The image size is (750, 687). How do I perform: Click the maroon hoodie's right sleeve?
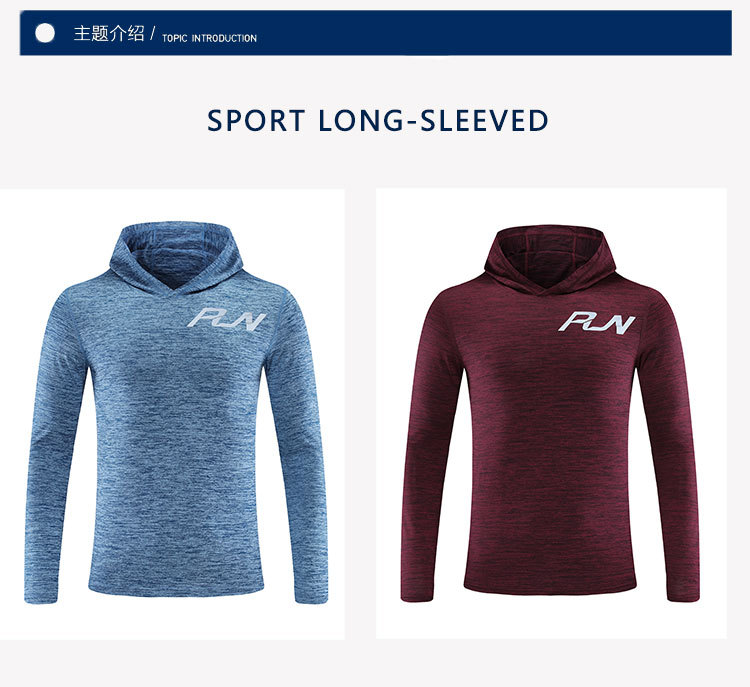coord(670,445)
